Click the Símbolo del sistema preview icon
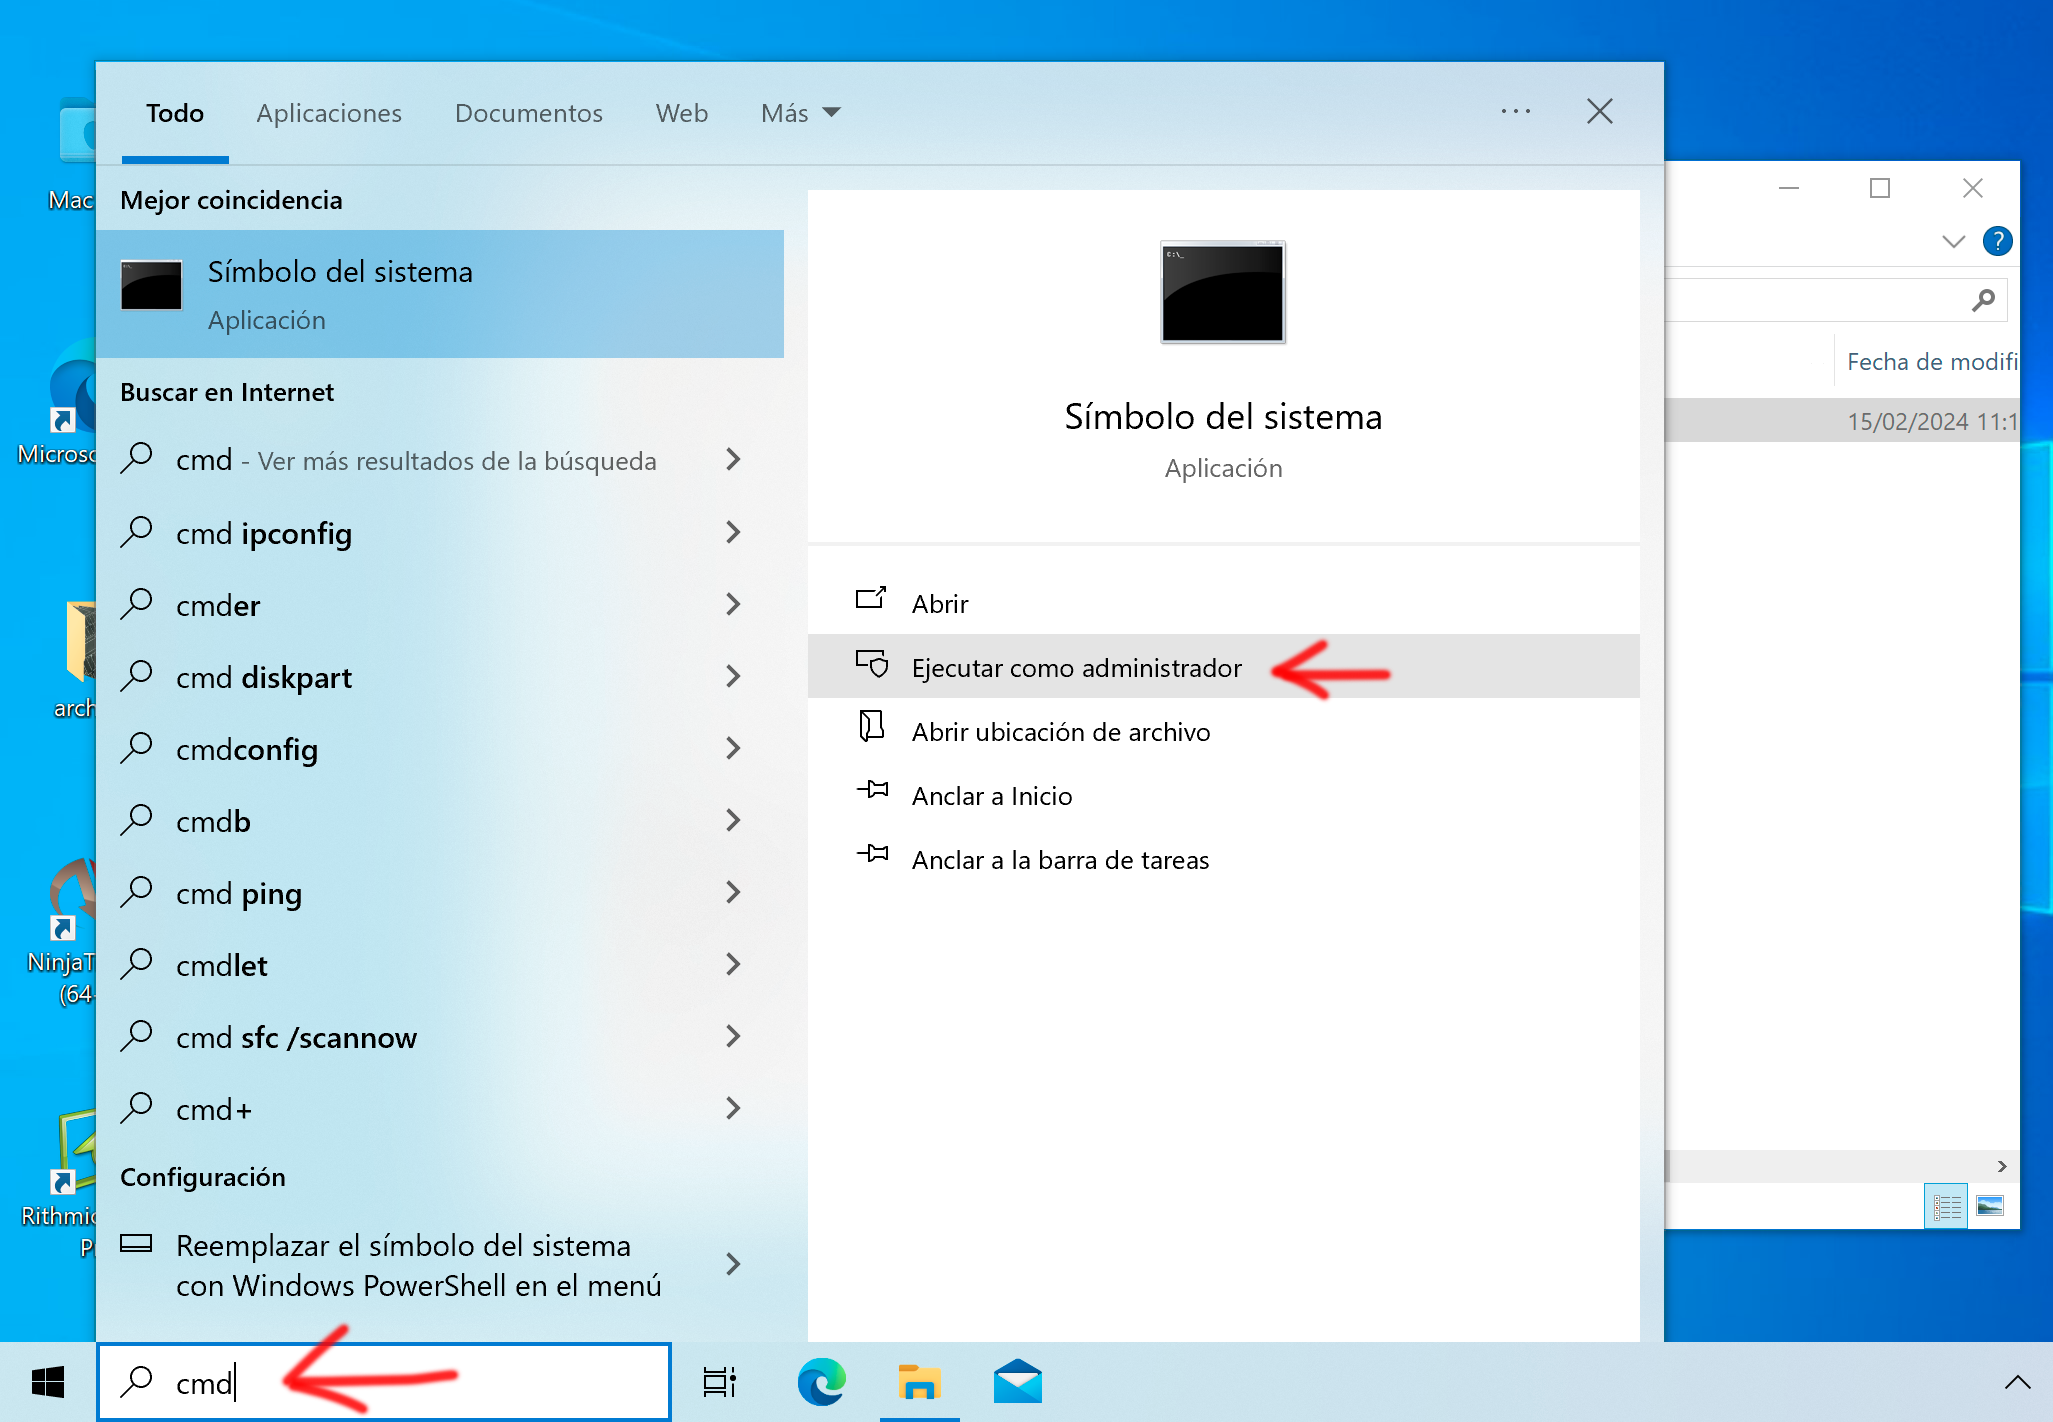Image resolution: width=2053 pixels, height=1422 pixels. pyautogui.click(x=1222, y=292)
